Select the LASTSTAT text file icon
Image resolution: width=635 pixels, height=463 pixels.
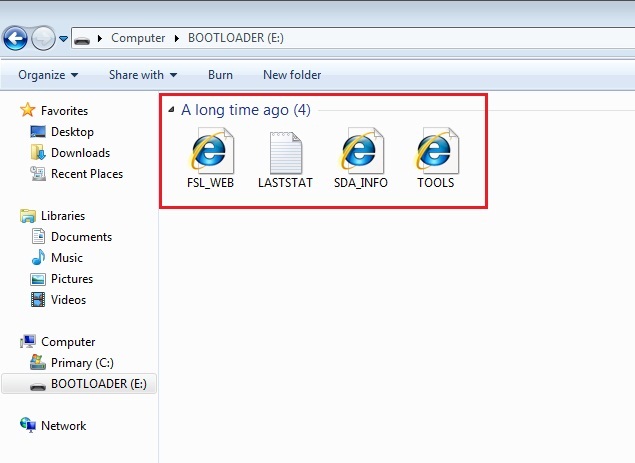[286, 152]
